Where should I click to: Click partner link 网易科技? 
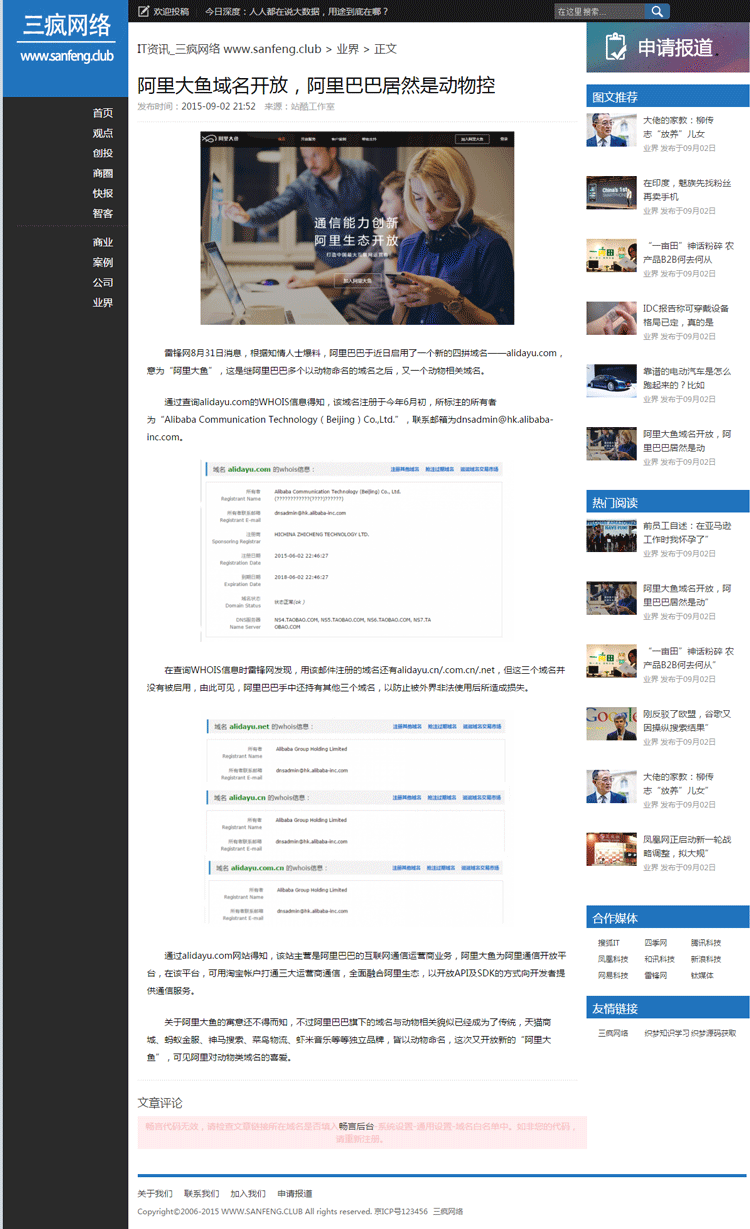click(614, 974)
